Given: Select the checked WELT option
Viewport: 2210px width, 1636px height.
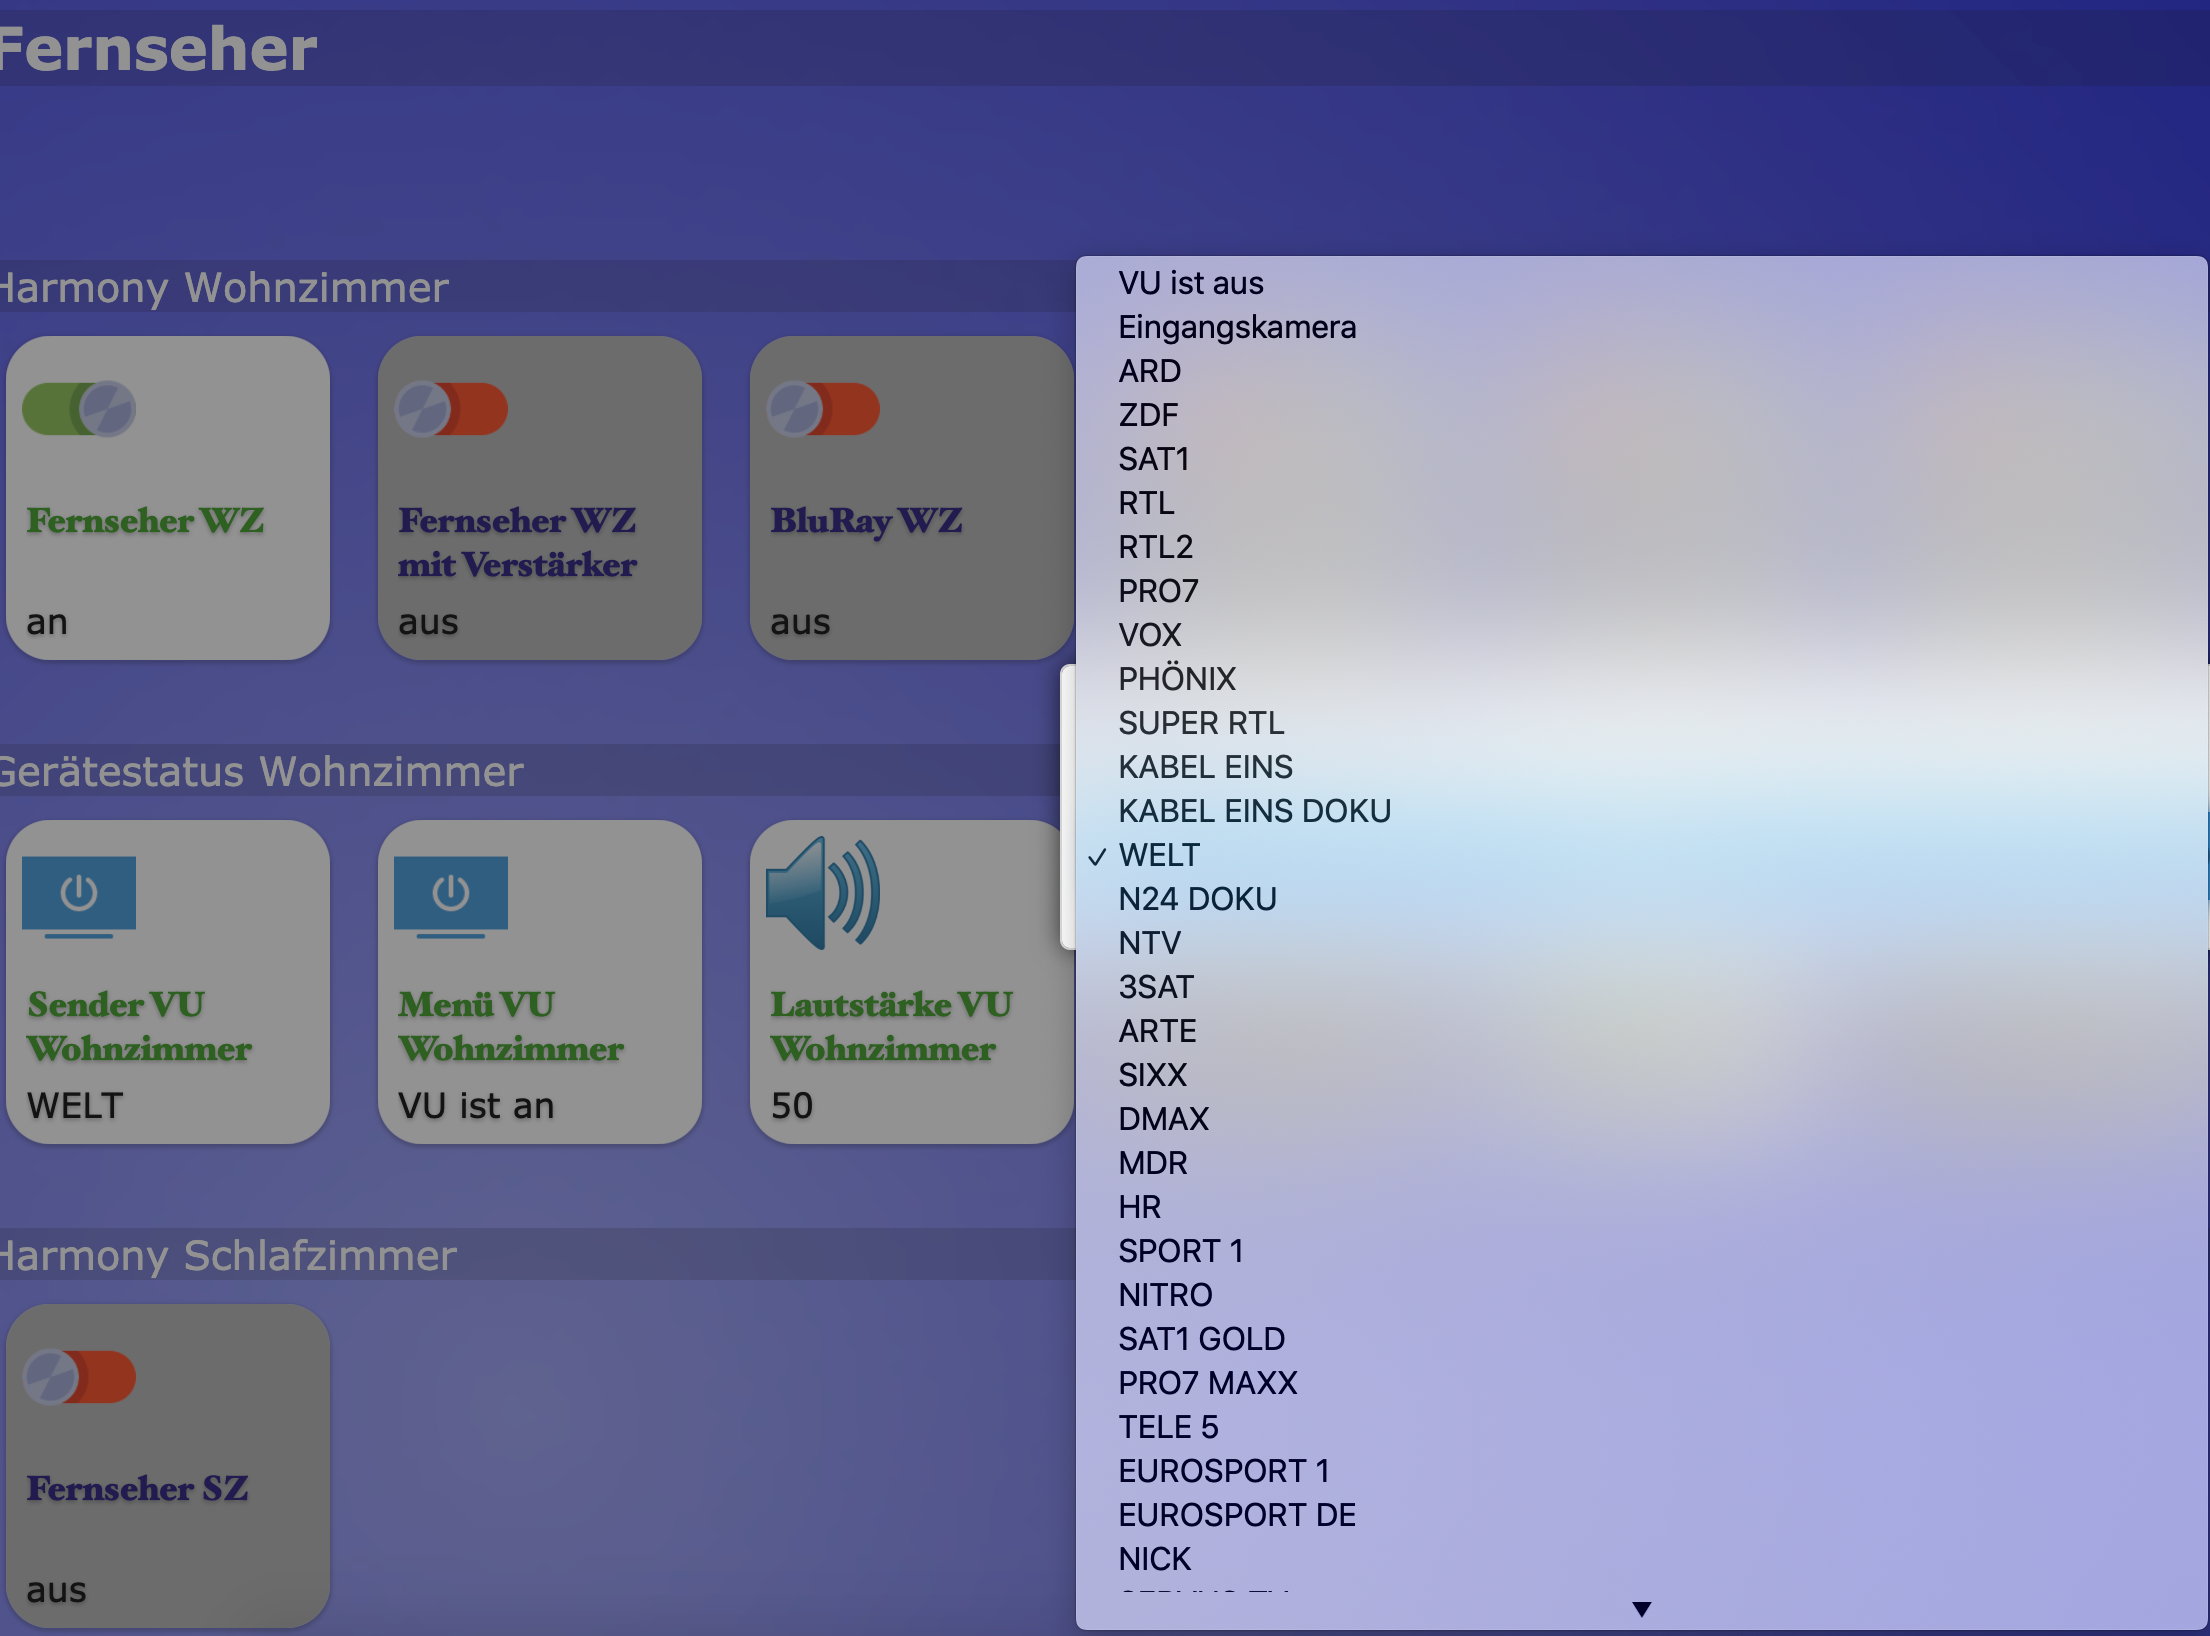Looking at the screenshot, I should pos(1641,855).
